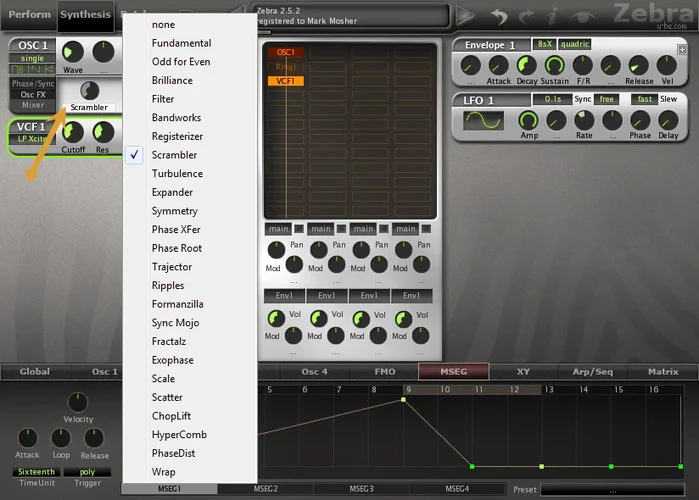Image resolution: width=699 pixels, height=500 pixels.
Task: Open the info 'i' icon
Action: (x=553, y=16)
